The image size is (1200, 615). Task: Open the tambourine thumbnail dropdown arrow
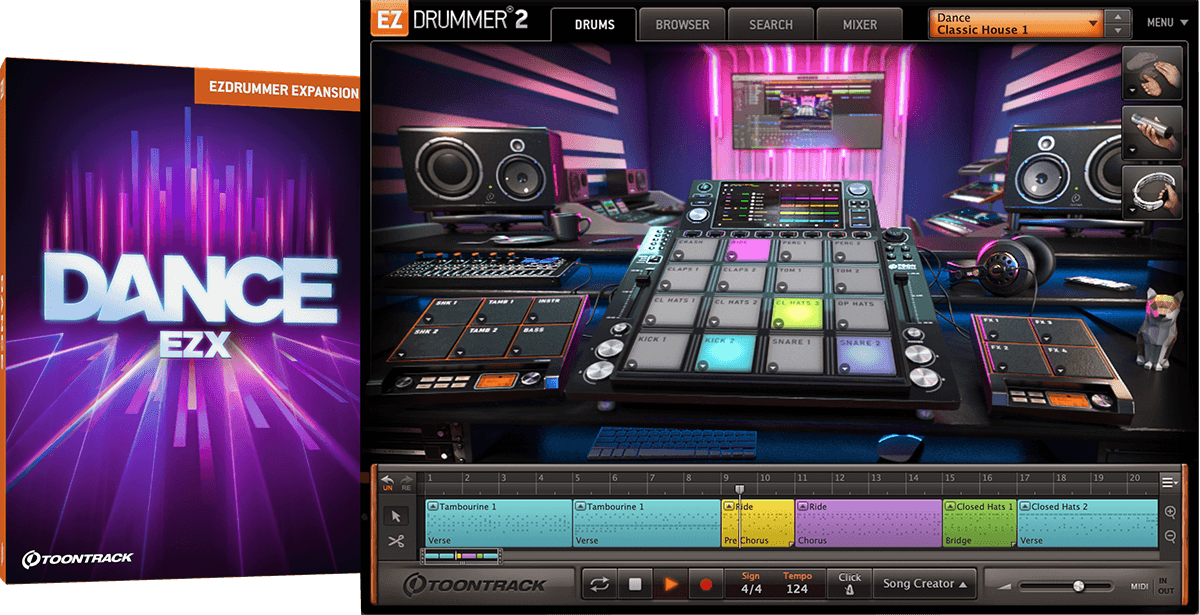[x=1131, y=210]
